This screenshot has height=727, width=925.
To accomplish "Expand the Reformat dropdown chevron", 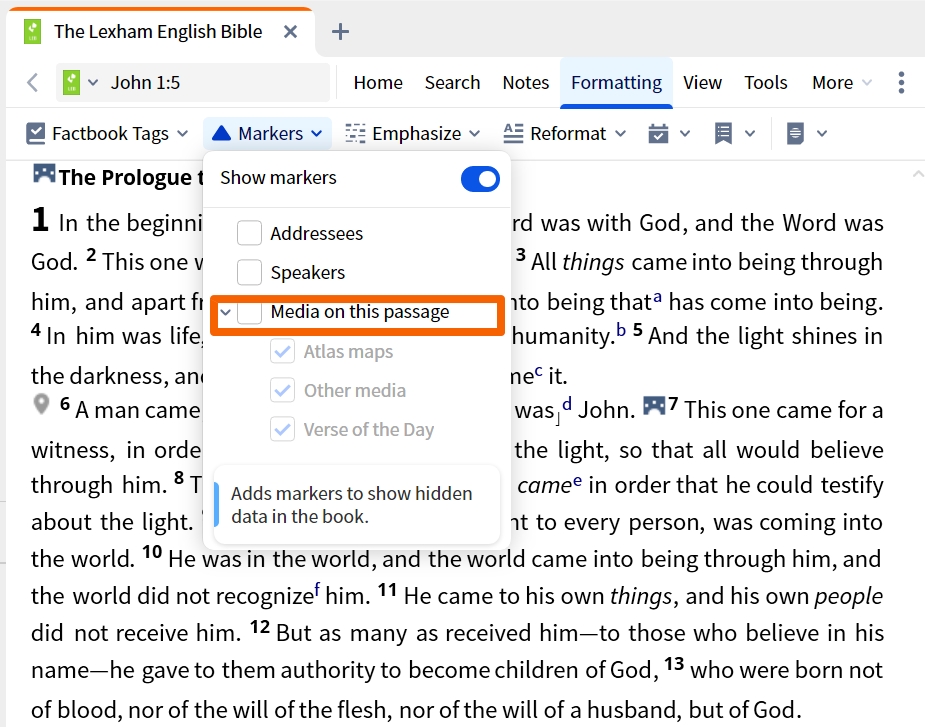I will (621, 134).
